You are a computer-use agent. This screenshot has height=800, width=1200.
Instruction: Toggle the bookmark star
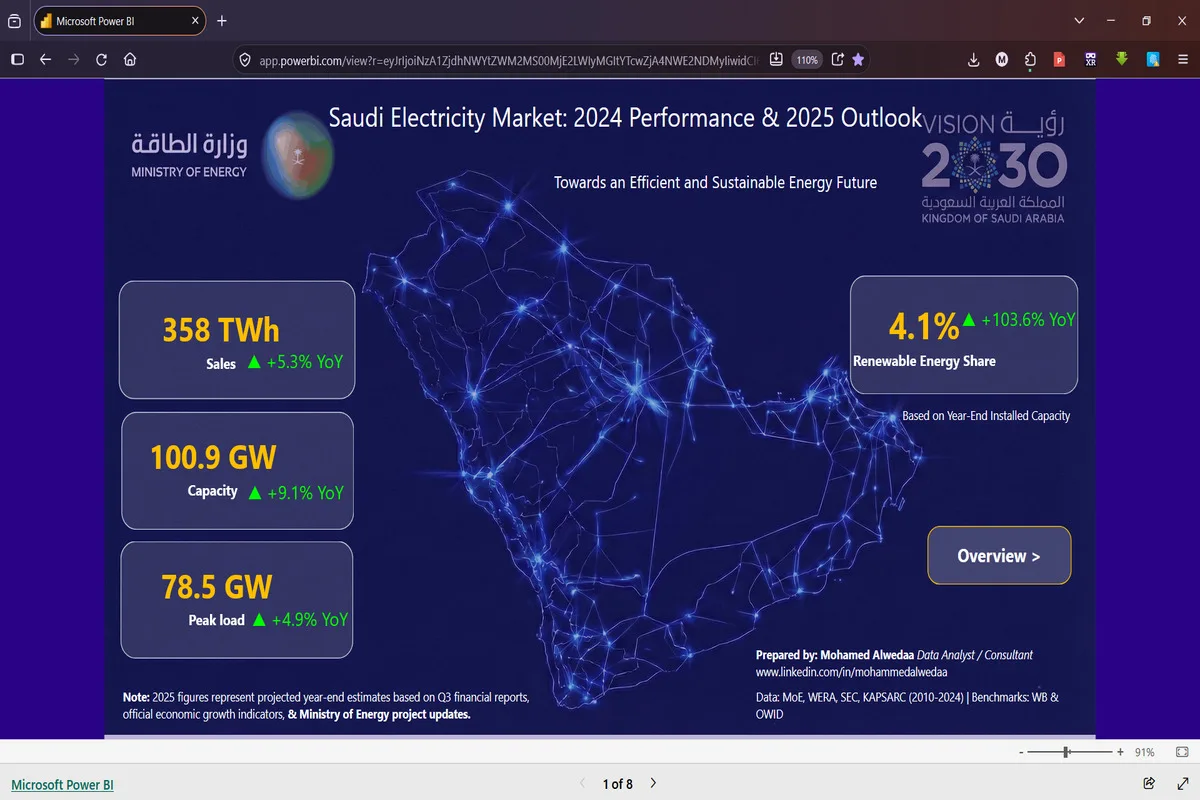pos(858,60)
